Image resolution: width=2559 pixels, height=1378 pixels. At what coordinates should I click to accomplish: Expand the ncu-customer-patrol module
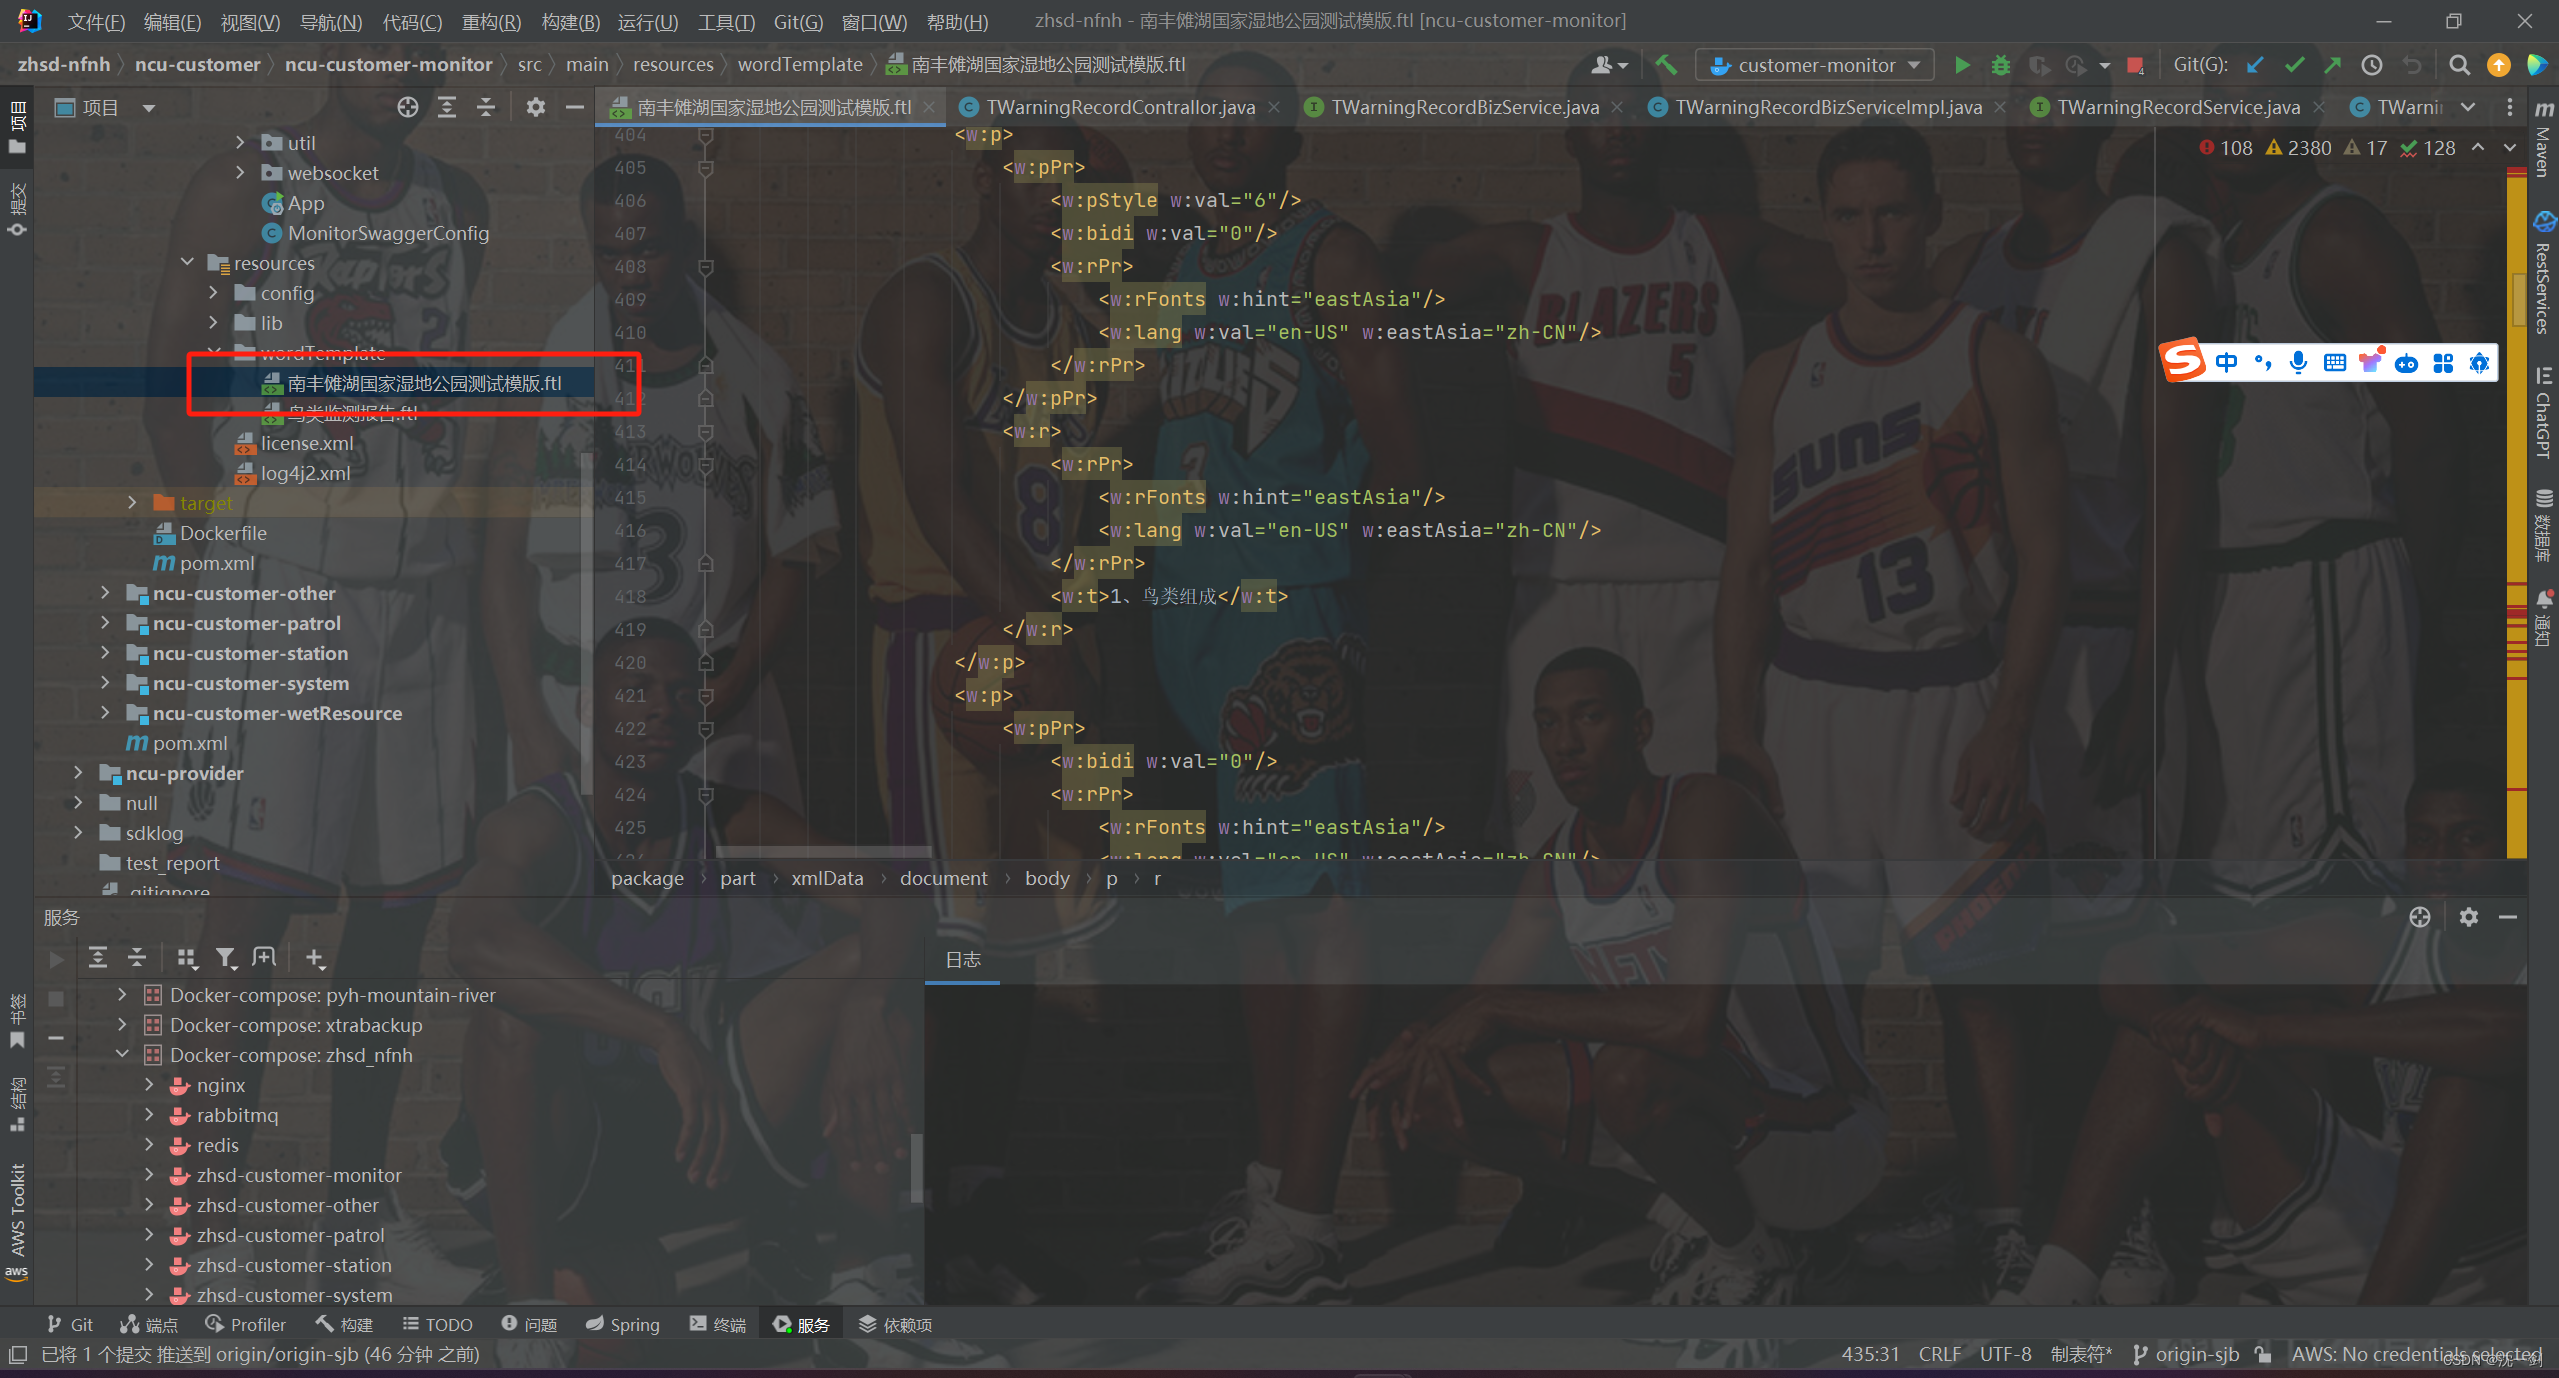105,623
